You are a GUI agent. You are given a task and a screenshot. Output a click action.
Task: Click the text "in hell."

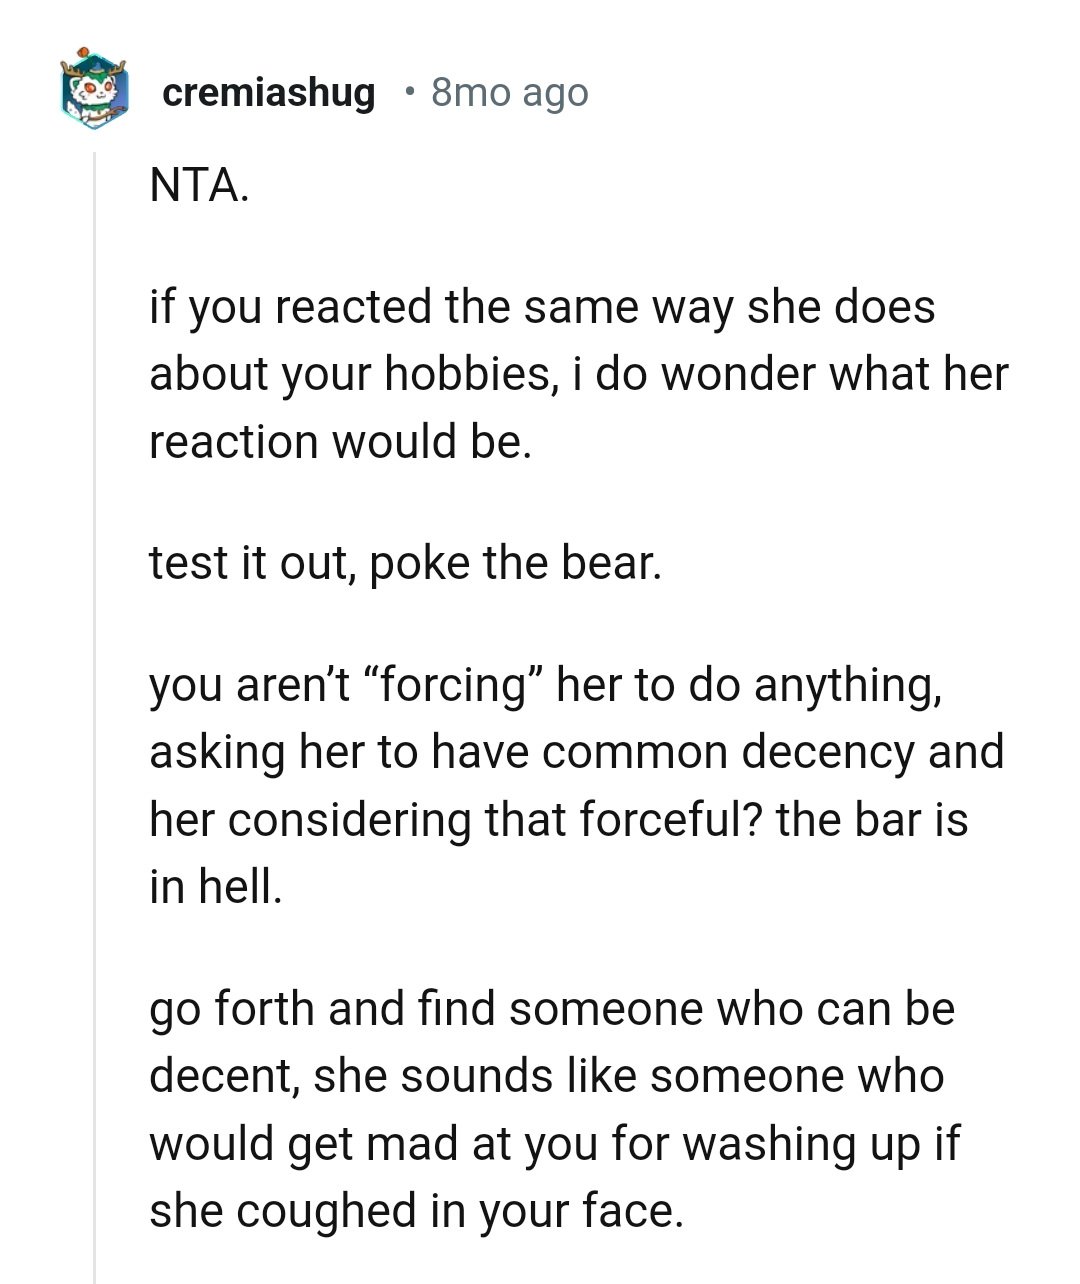[216, 887]
